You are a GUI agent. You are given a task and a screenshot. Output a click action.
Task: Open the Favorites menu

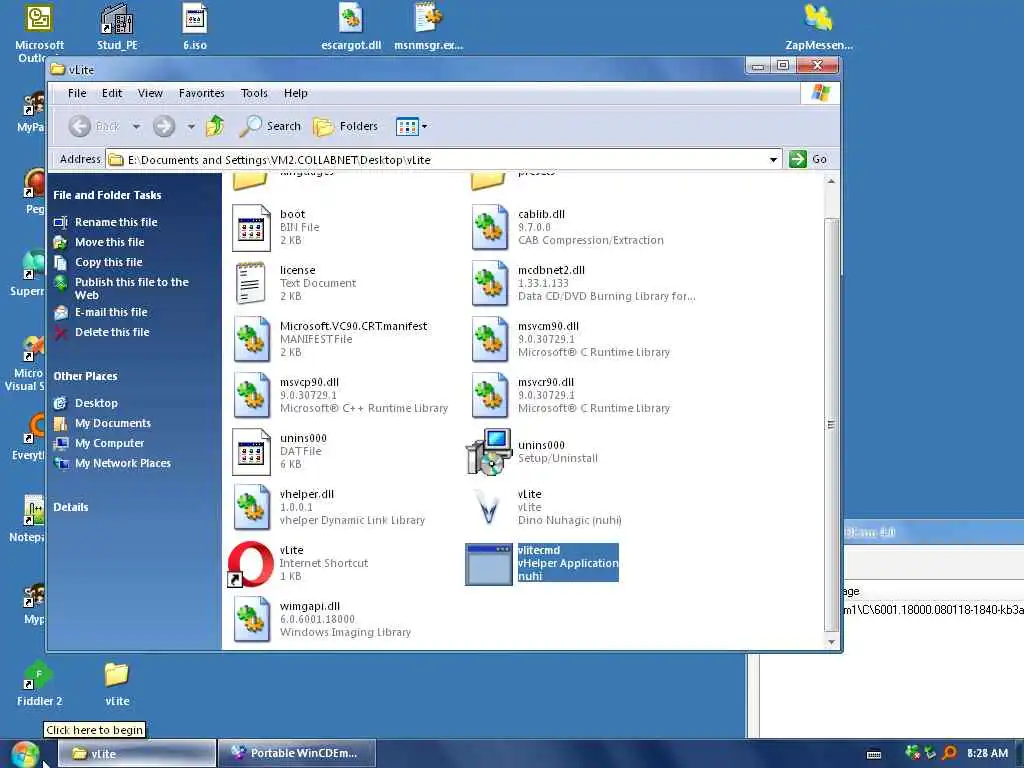point(202,93)
